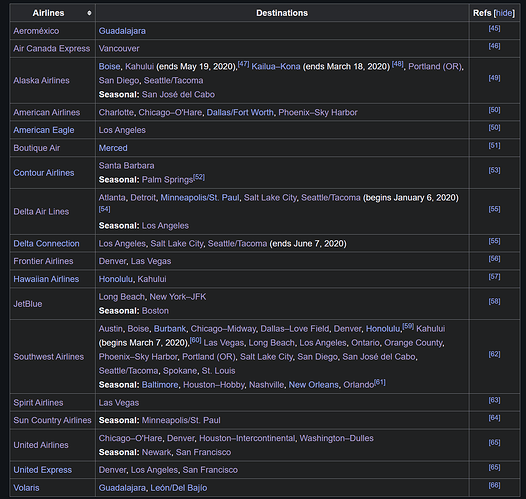
Task: Open the Alaska Airlines link
Action: pyautogui.click(x=41, y=80)
